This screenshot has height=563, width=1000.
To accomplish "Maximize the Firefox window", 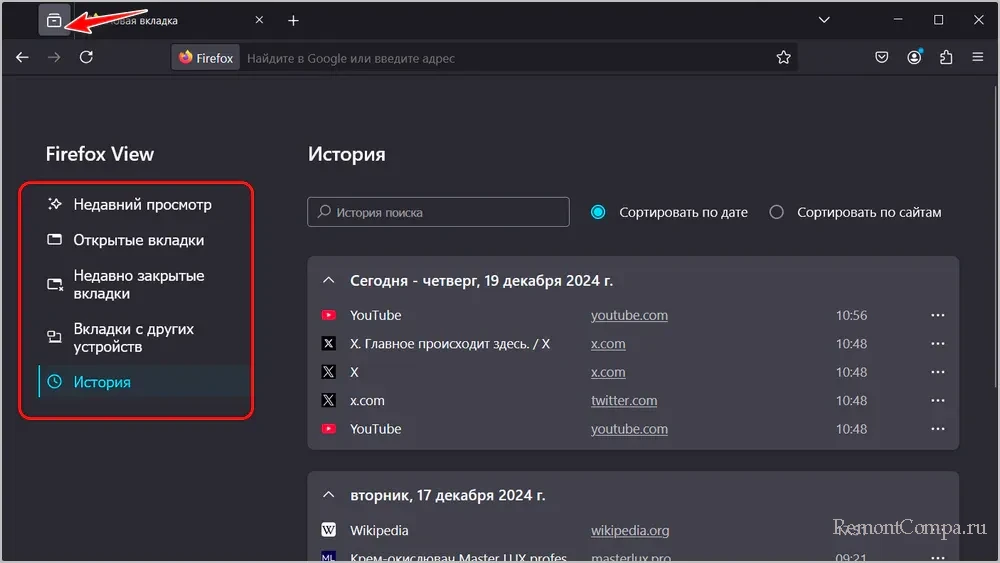I will [938, 20].
